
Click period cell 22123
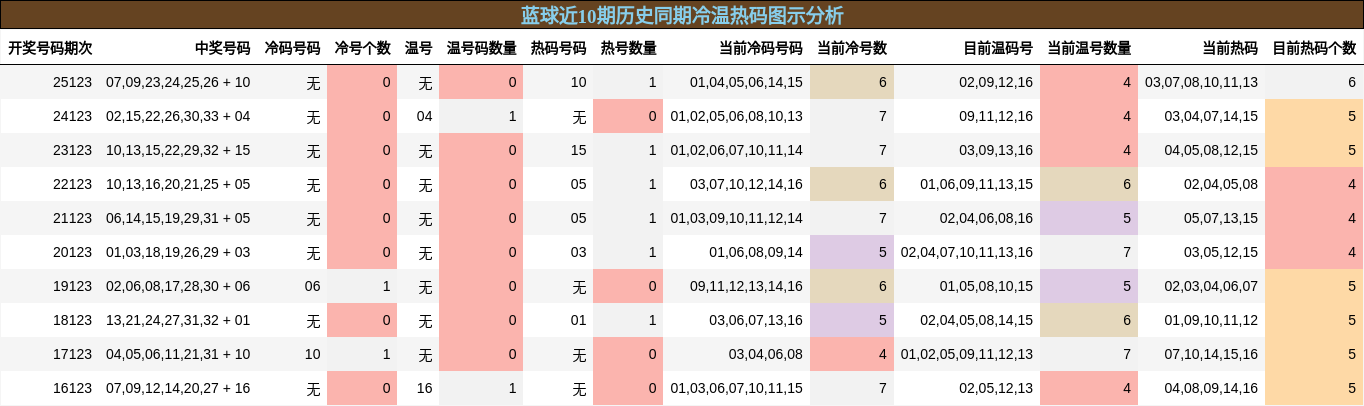72,184
